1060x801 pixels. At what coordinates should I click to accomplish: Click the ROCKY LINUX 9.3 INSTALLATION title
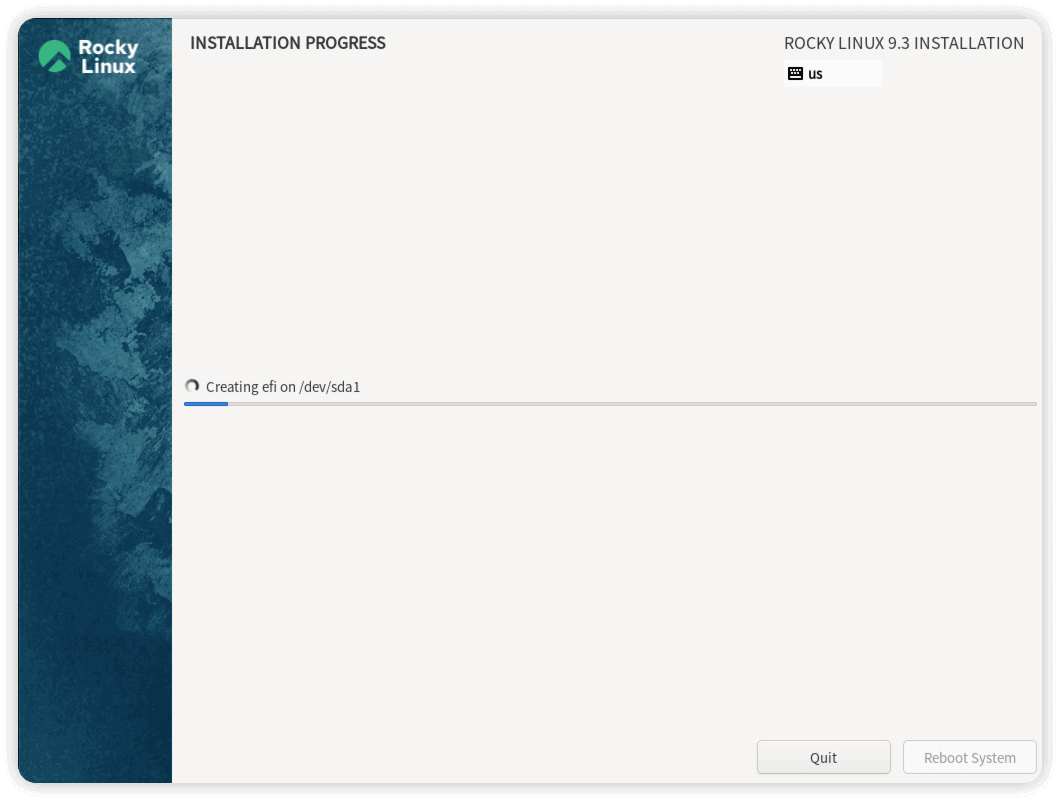904,43
